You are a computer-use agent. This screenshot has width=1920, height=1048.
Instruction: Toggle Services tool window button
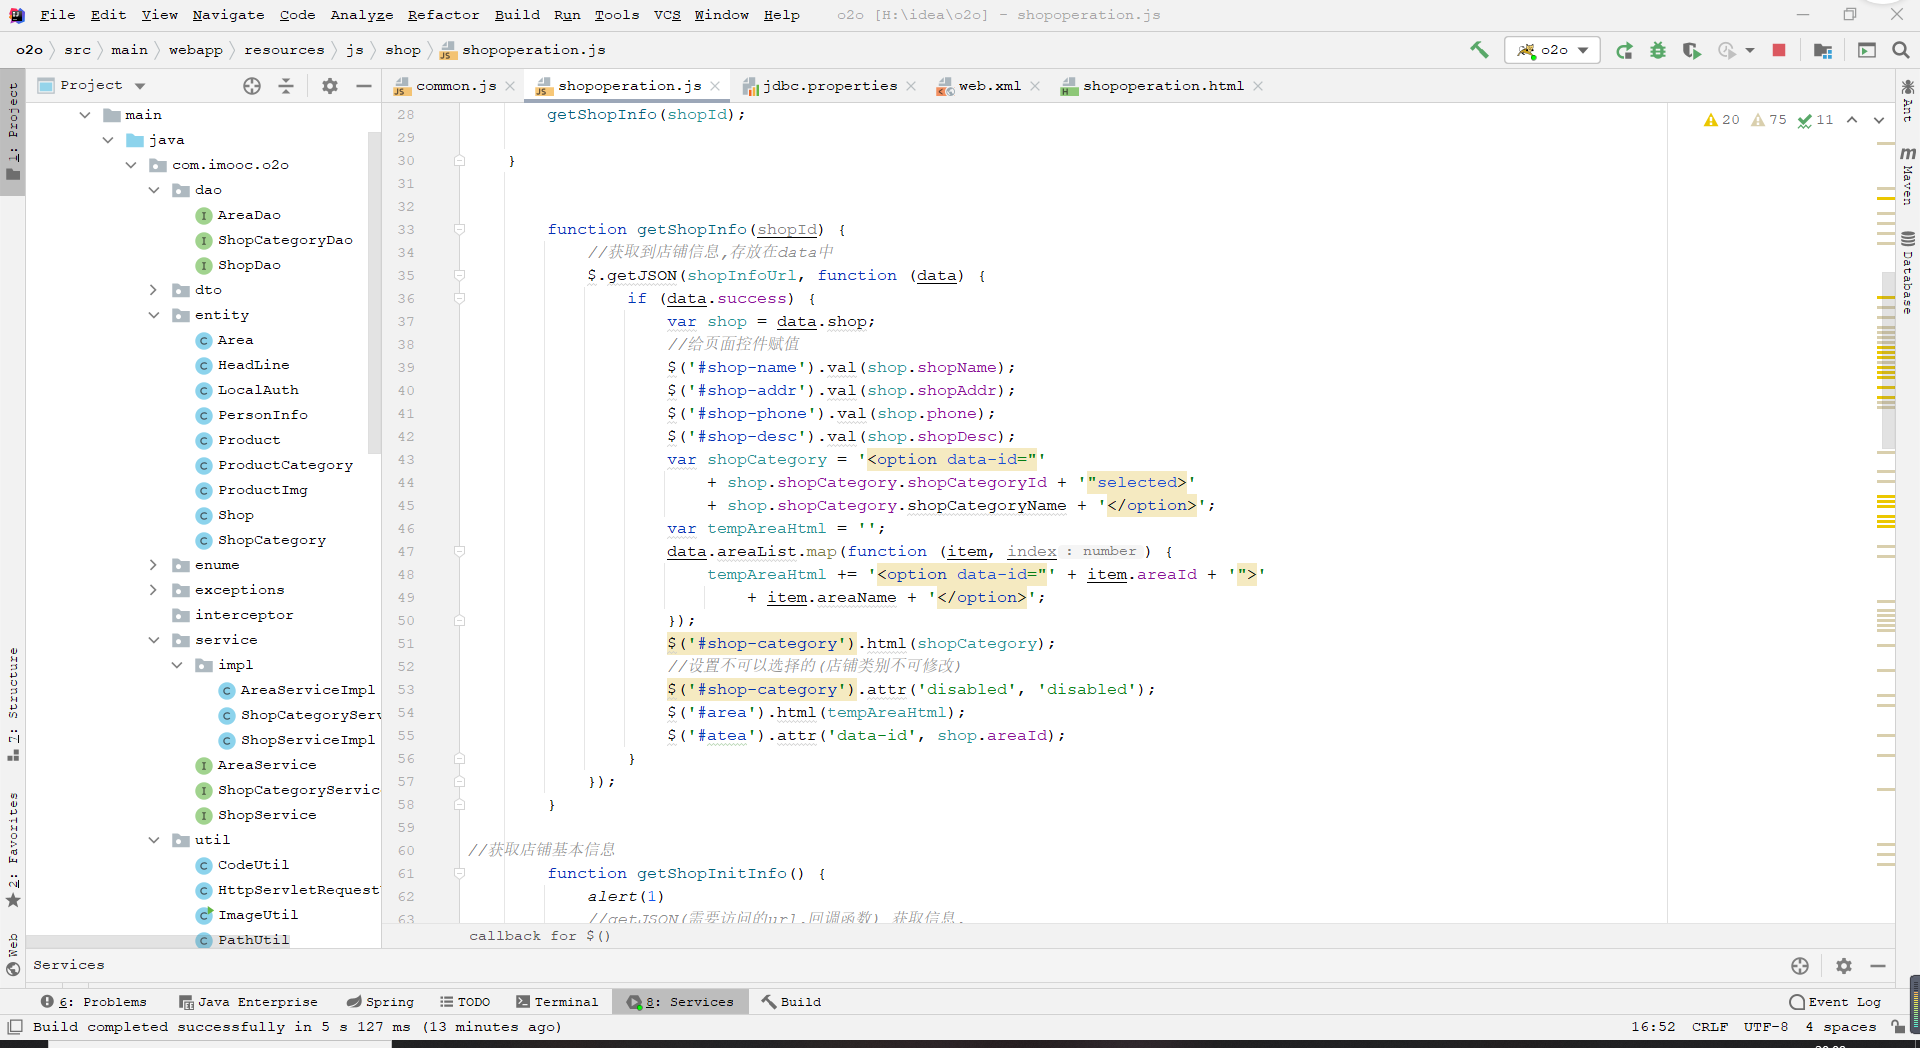point(680,1002)
